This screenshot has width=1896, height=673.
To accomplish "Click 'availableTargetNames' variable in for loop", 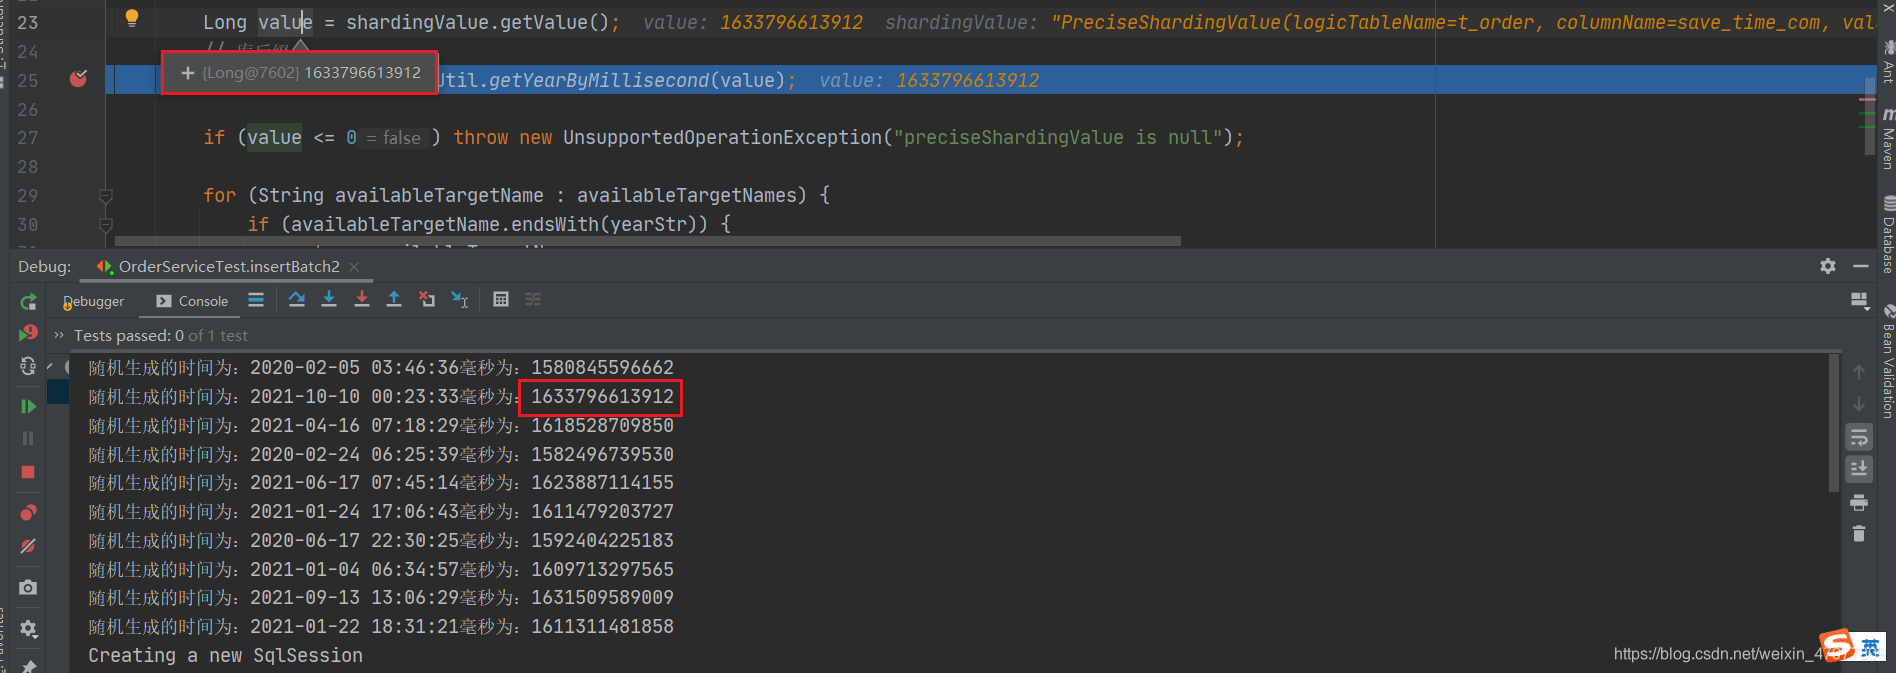I will (x=691, y=196).
